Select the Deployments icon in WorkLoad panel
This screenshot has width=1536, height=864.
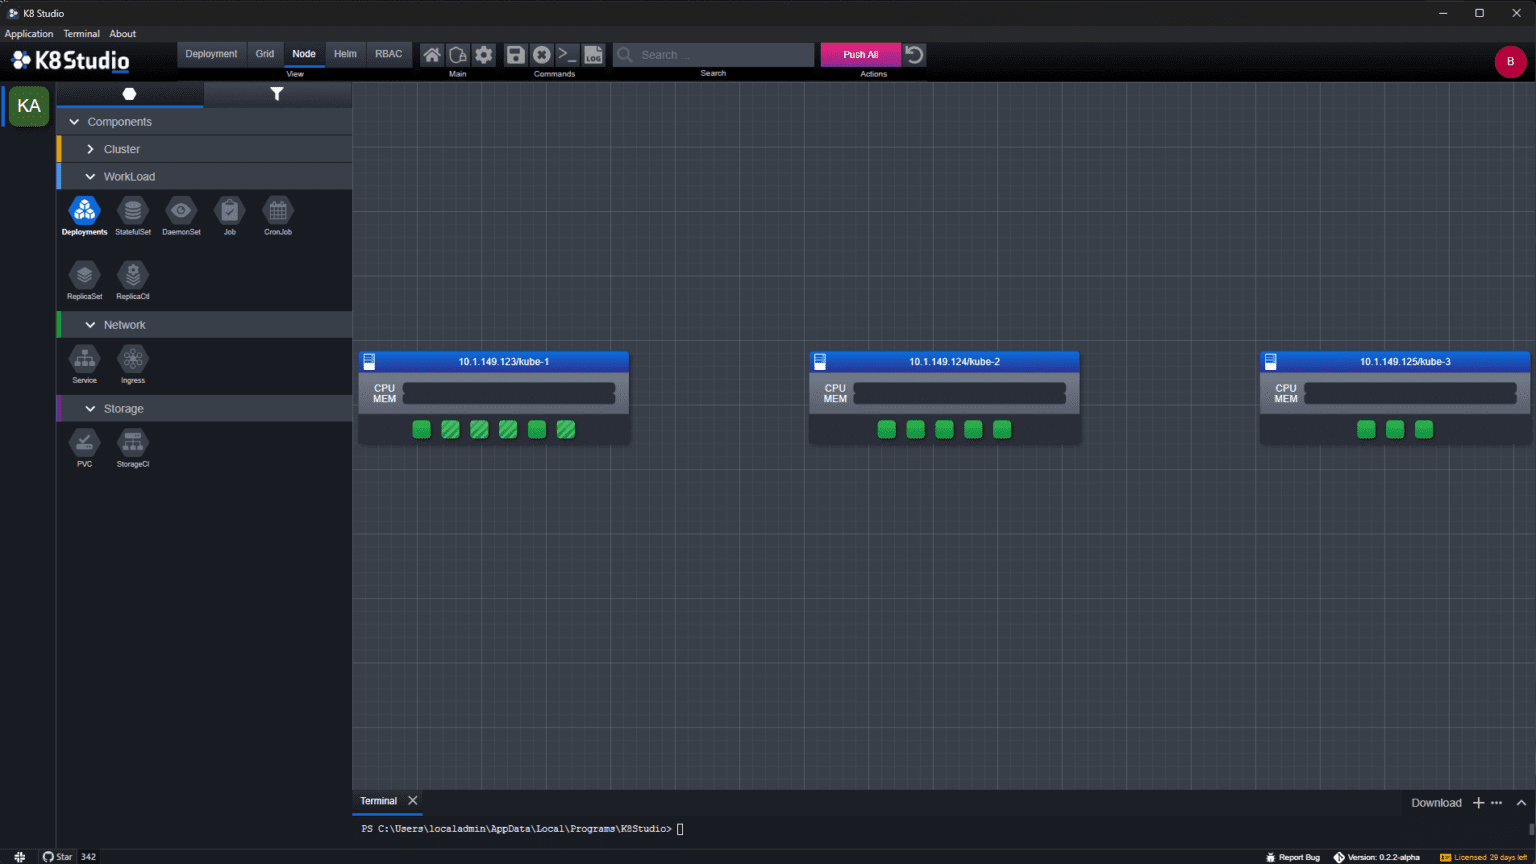pos(84,210)
